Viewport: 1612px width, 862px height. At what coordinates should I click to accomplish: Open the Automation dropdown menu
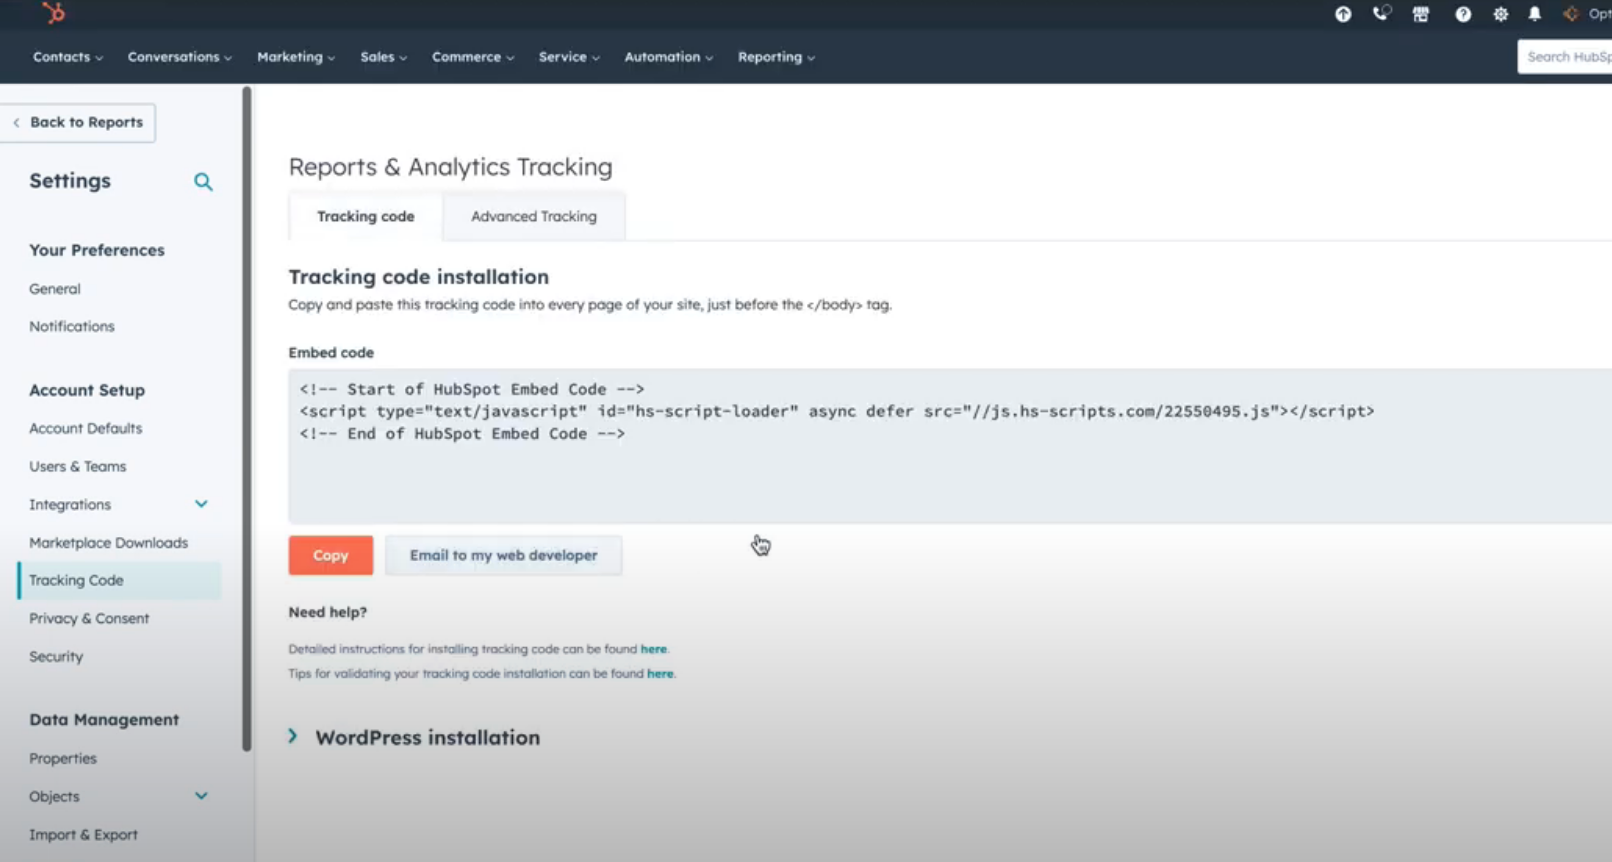click(669, 57)
